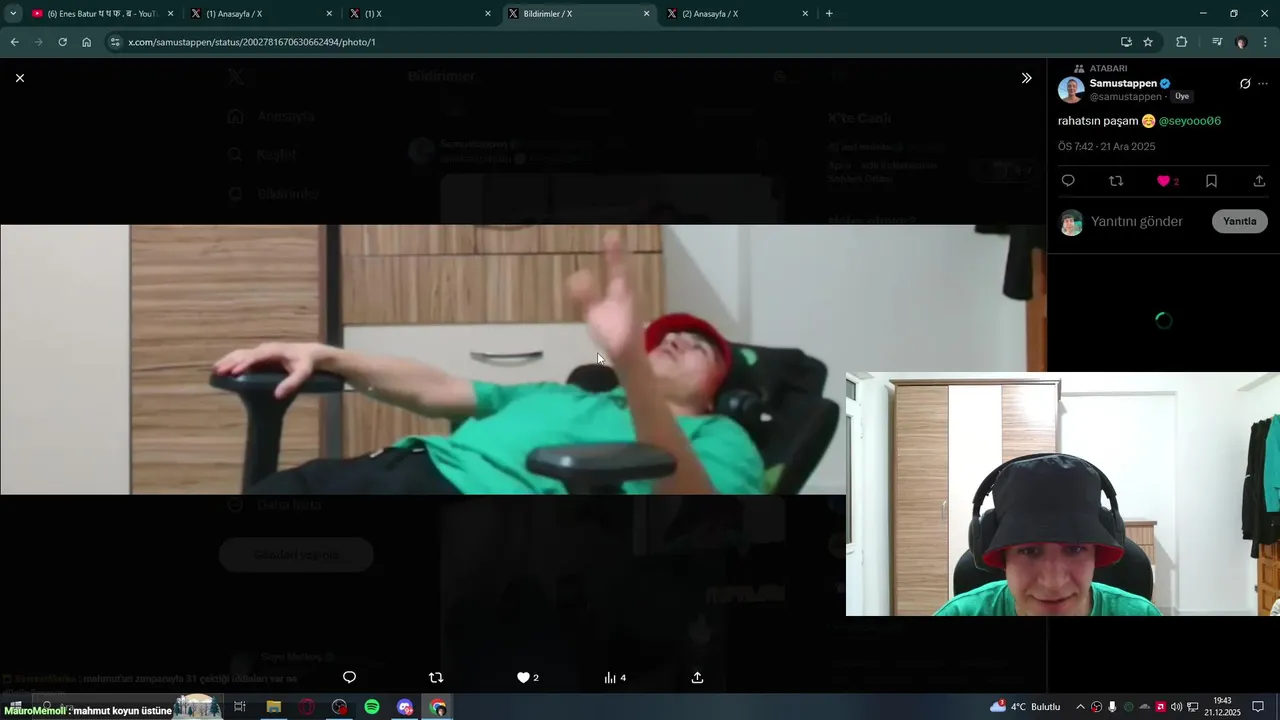Open File Explorer from taskbar

tap(273, 707)
